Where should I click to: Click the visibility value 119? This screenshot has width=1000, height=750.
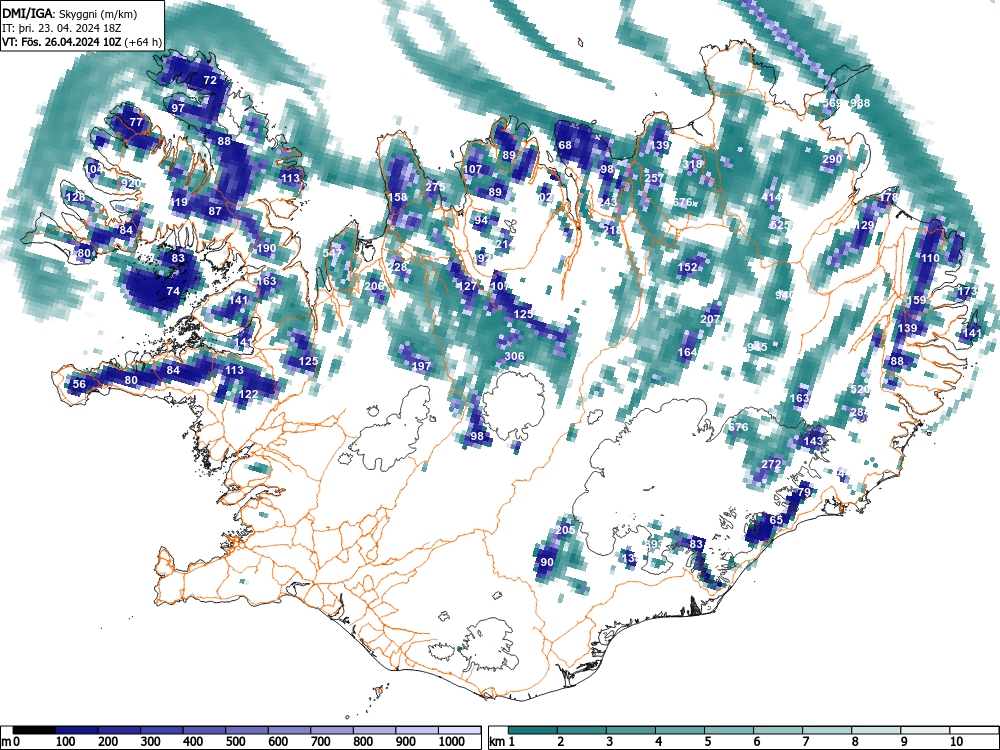click(179, 203)
